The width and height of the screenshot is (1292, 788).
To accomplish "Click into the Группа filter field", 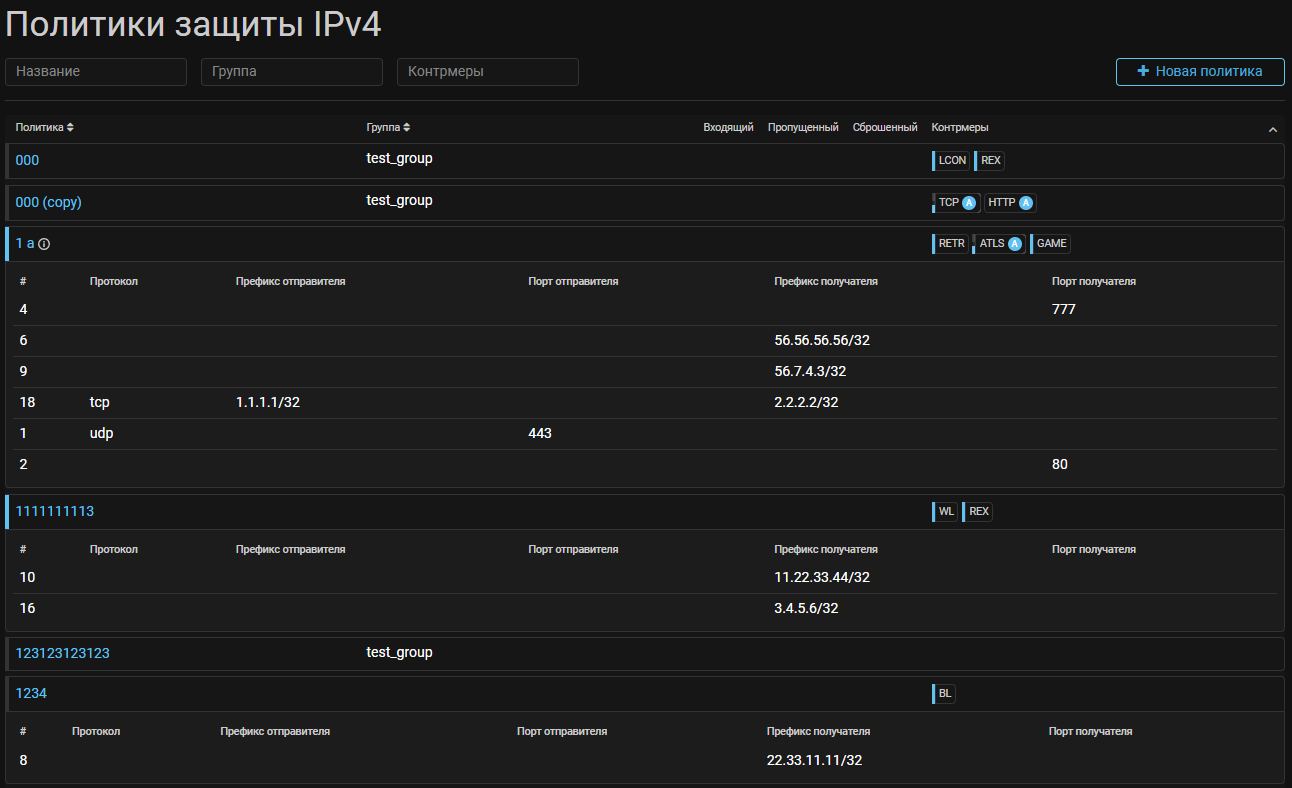I will pos(292,72).
